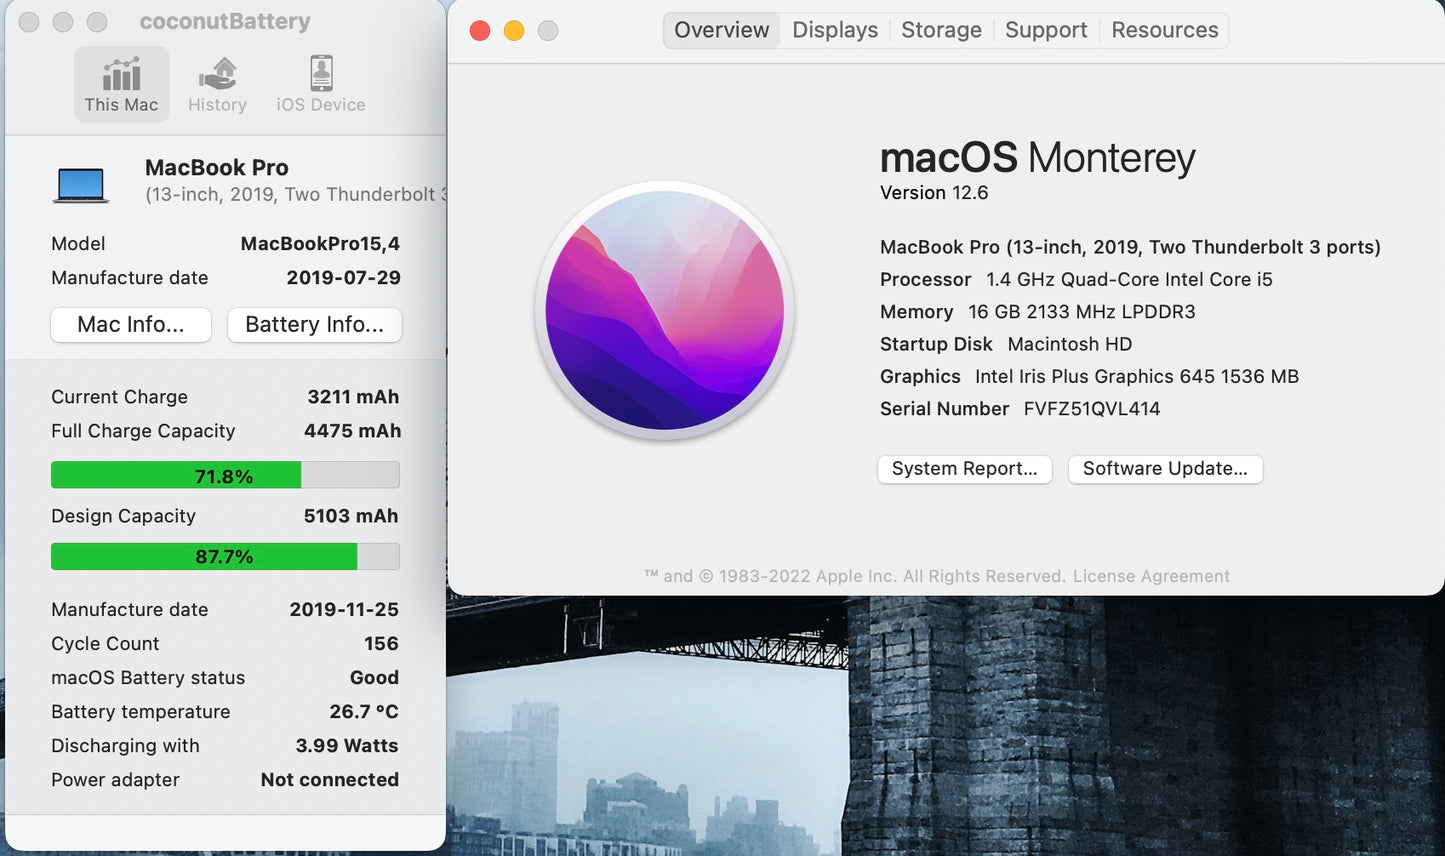The height and width of the screenshot is (856, 1445).
Task: Open the Resources tab
Action: [x=1164, y=30]
